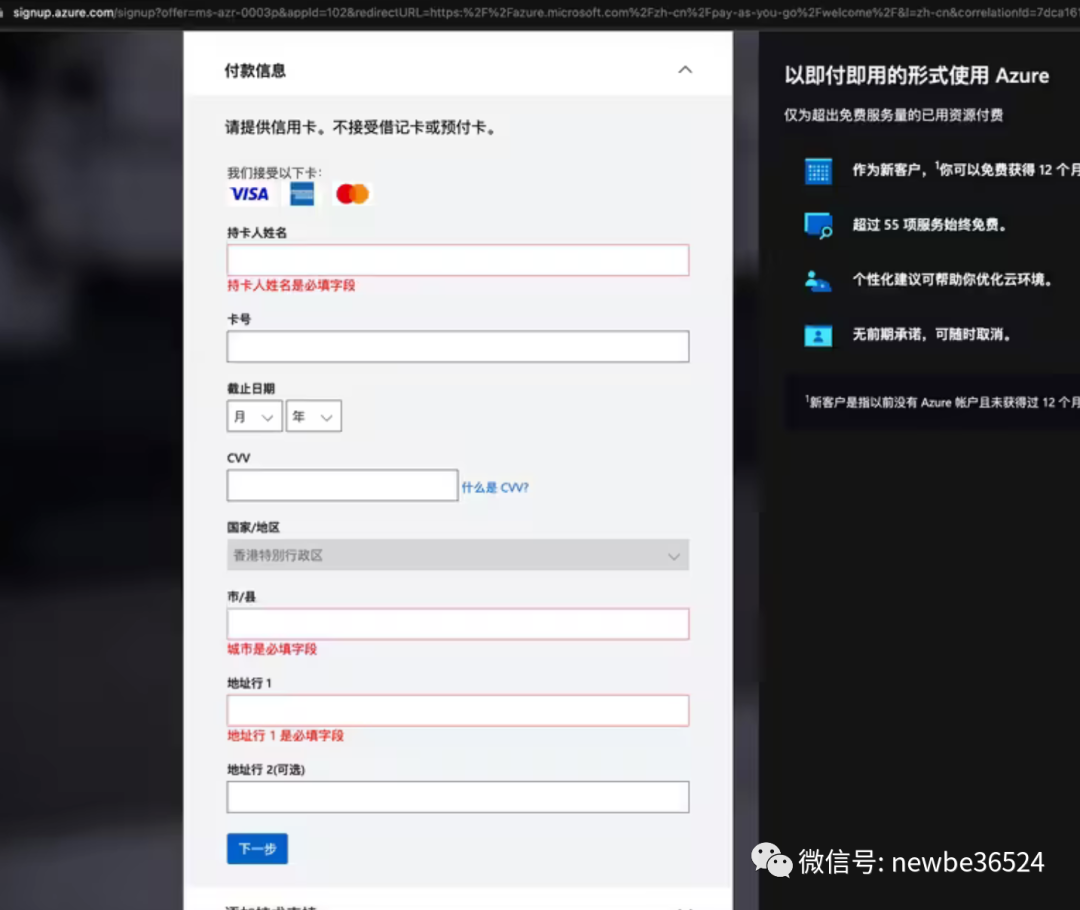Viewport: 1080px width, 910px height.
Task: Click the American Express card logo
Action: point(302,194)
